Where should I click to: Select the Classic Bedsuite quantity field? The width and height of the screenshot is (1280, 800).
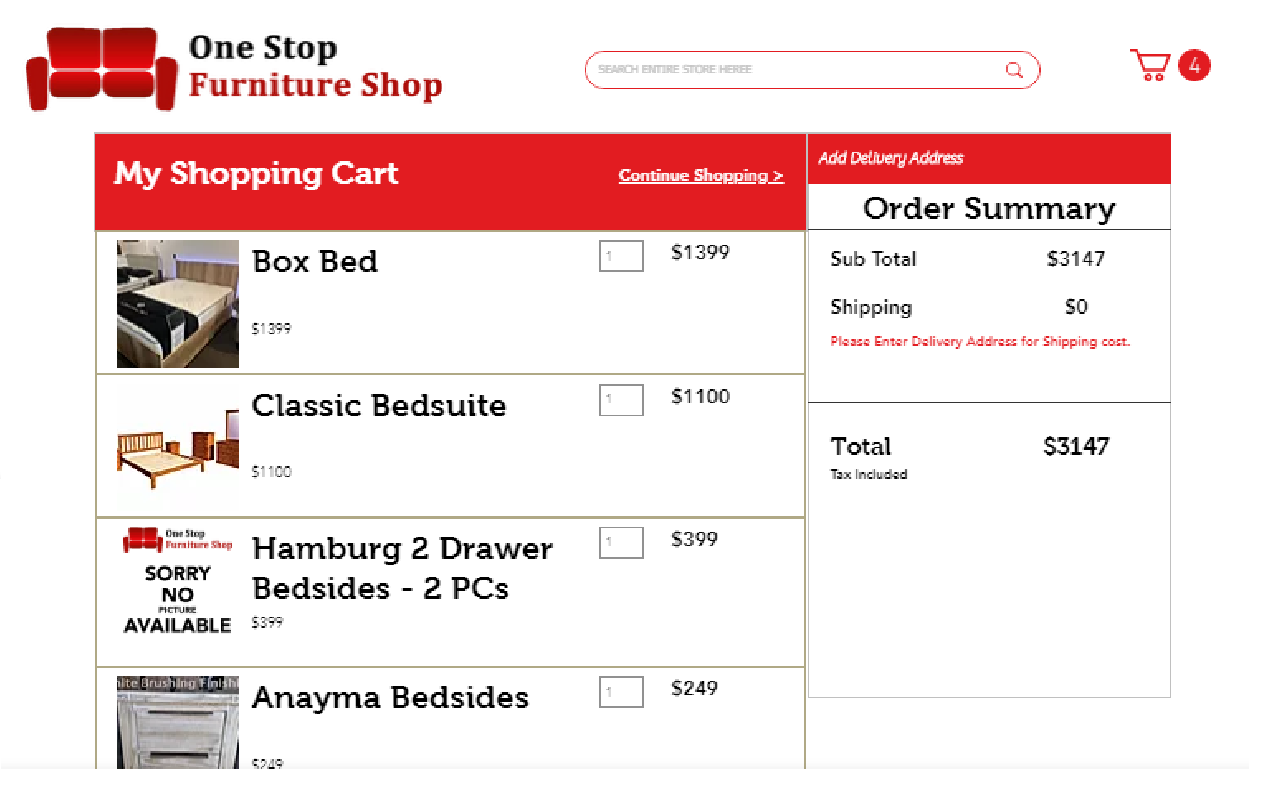coord(621,400)
